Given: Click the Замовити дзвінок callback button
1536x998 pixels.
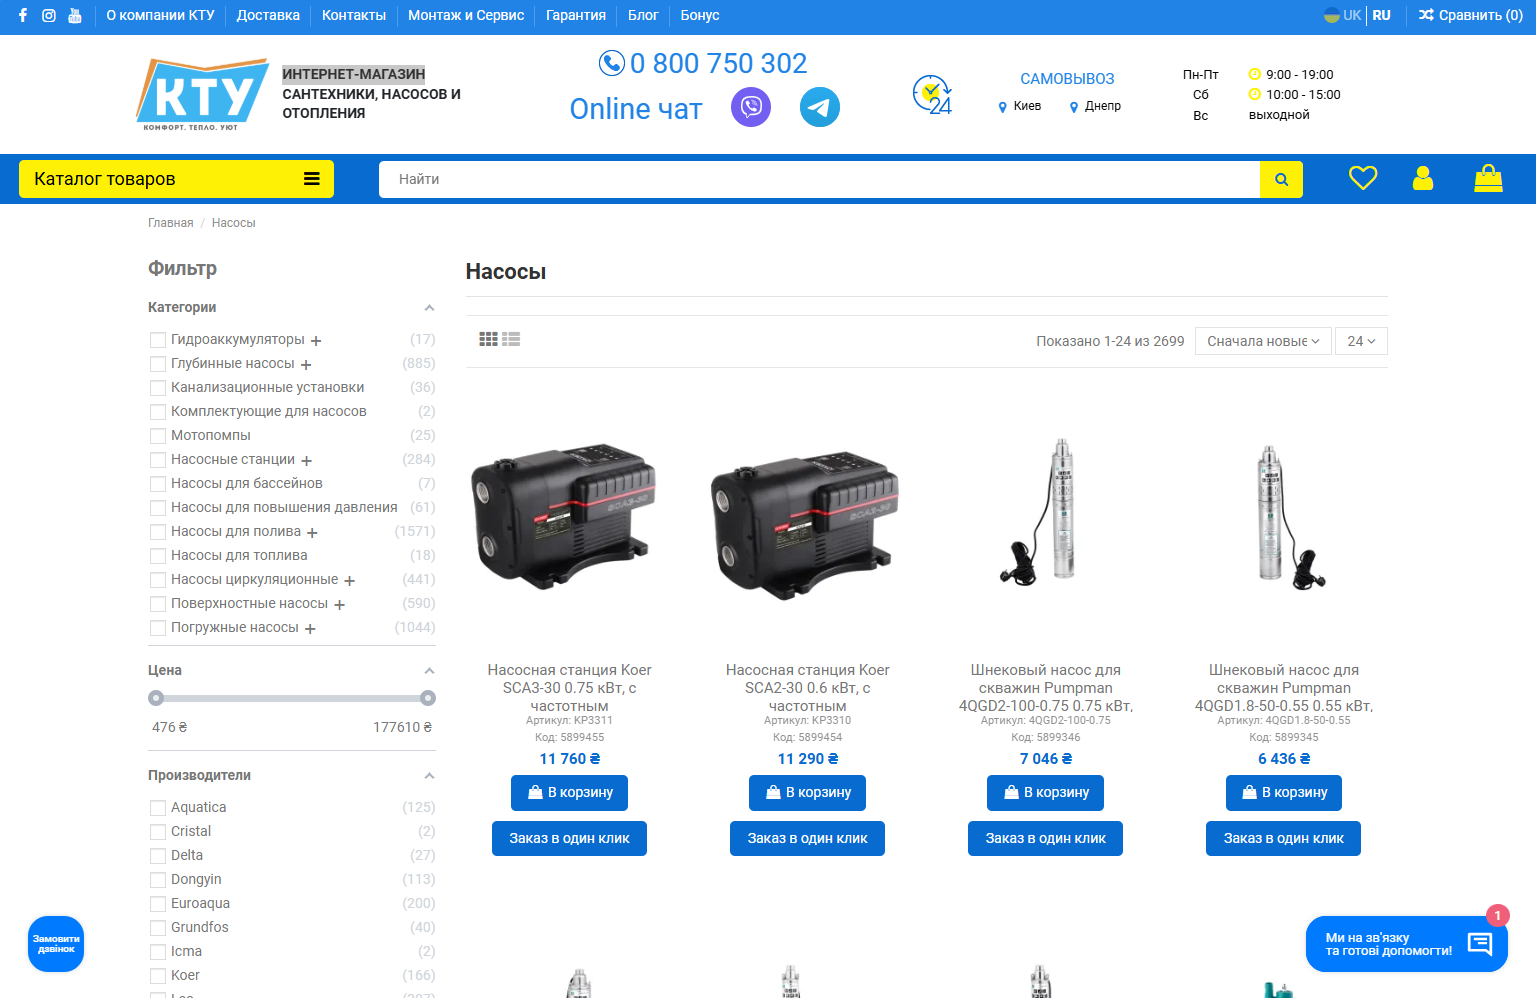Looking at the screenshot, I should [56, 944].
